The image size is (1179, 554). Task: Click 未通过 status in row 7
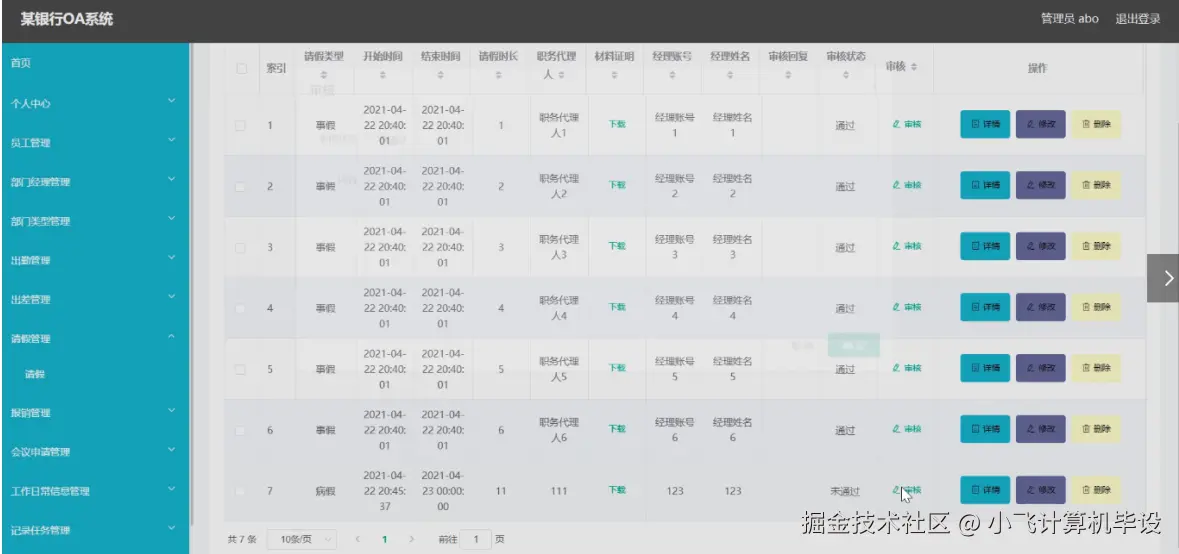(844, 491)
